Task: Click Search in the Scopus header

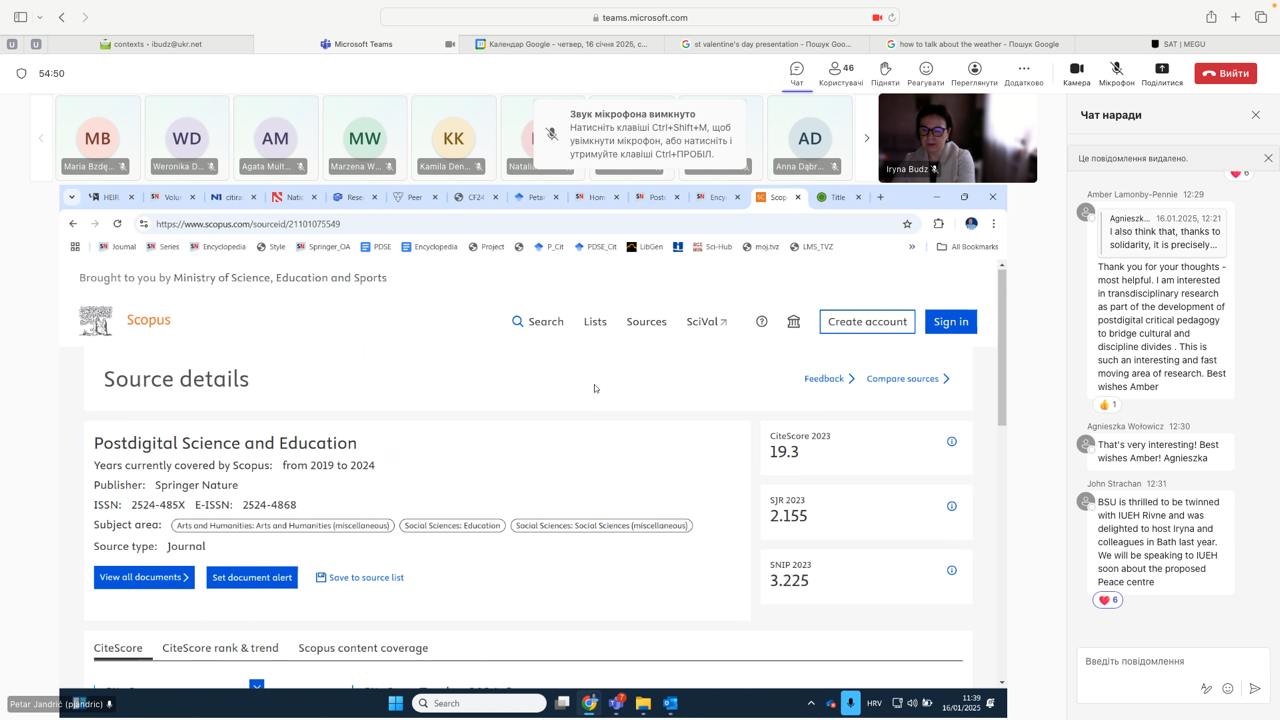Action: [538, 321]
